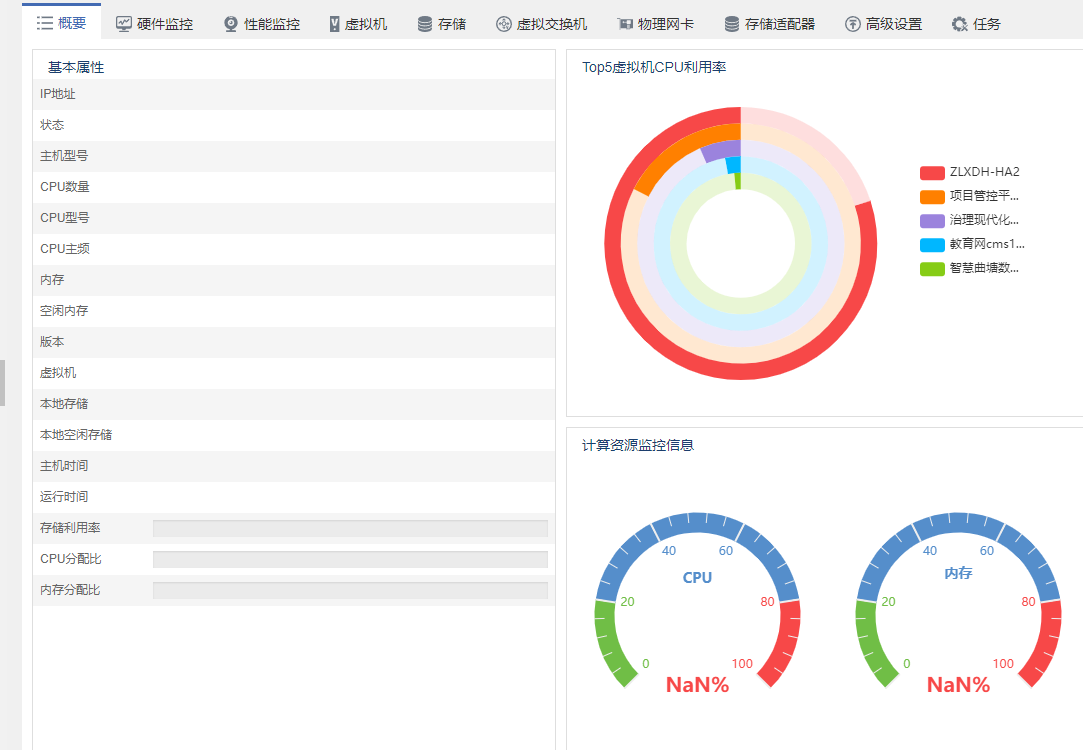Click the CPU主频 property row
Image resolution: width=1083 pixels, height=750 pixels.
[x=294, y=249]
